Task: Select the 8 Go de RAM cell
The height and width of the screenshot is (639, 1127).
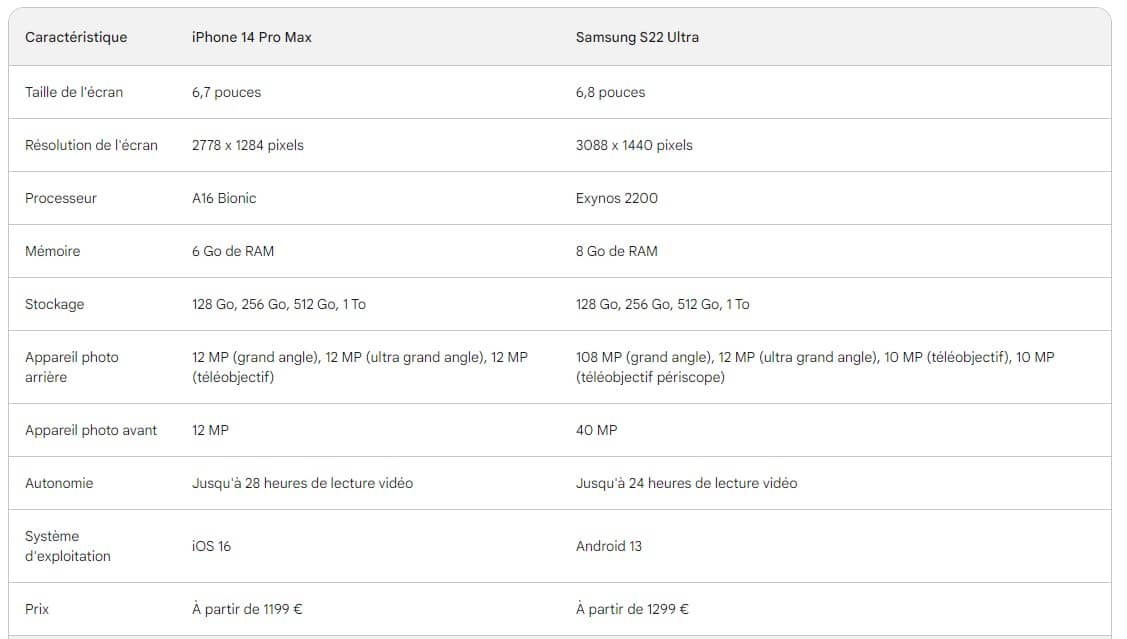Action: [x=616, y=251]
